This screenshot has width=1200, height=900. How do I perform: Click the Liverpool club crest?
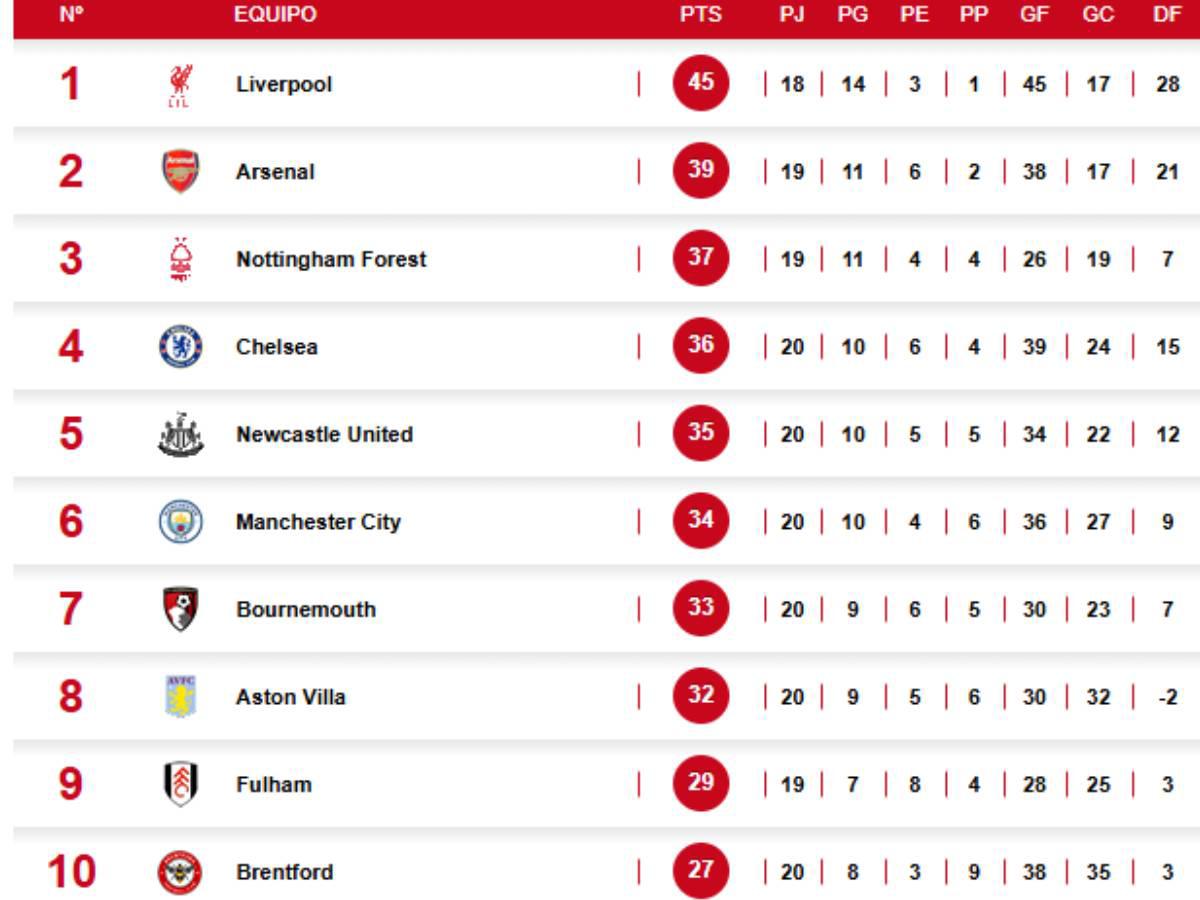(181, 85)
